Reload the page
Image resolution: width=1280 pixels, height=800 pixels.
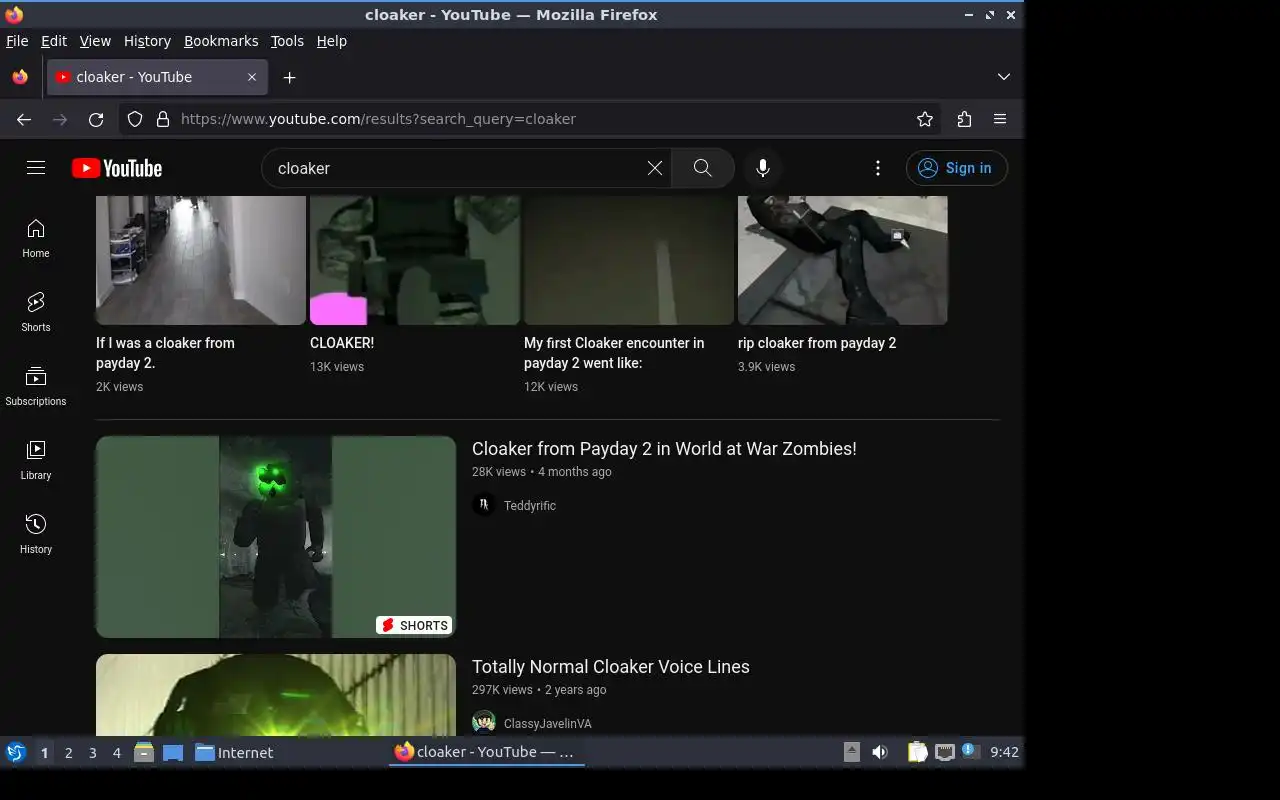[x=96, y=119]
